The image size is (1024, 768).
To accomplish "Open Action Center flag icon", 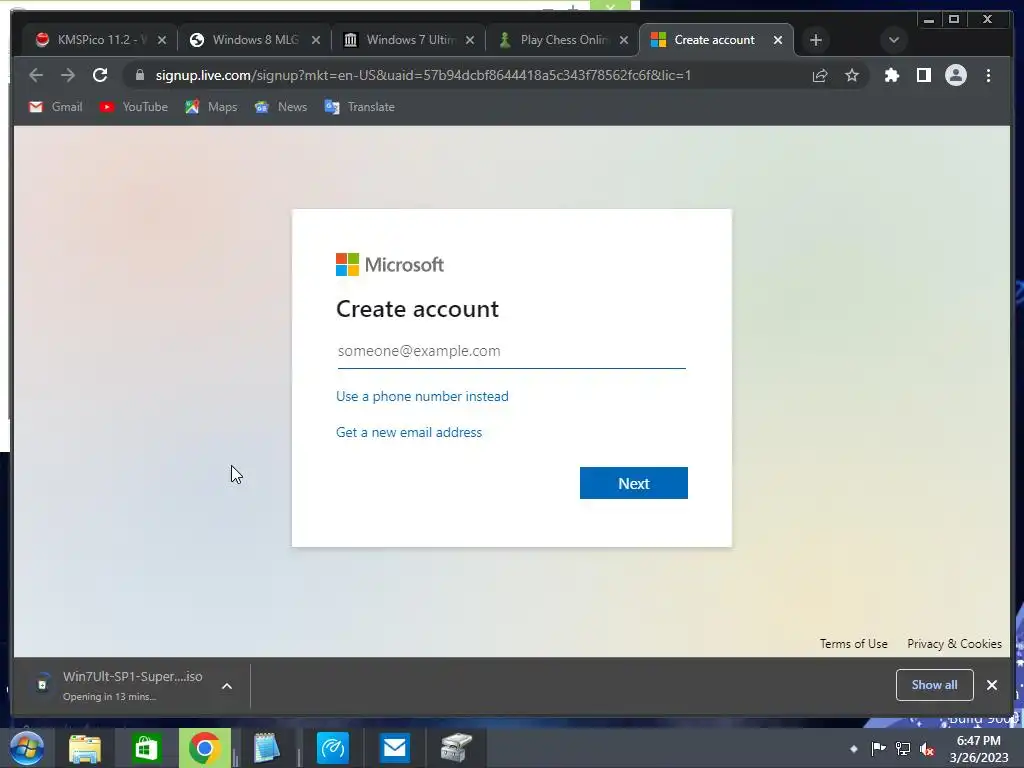I will pyautogui.click(x=878, y=748).
